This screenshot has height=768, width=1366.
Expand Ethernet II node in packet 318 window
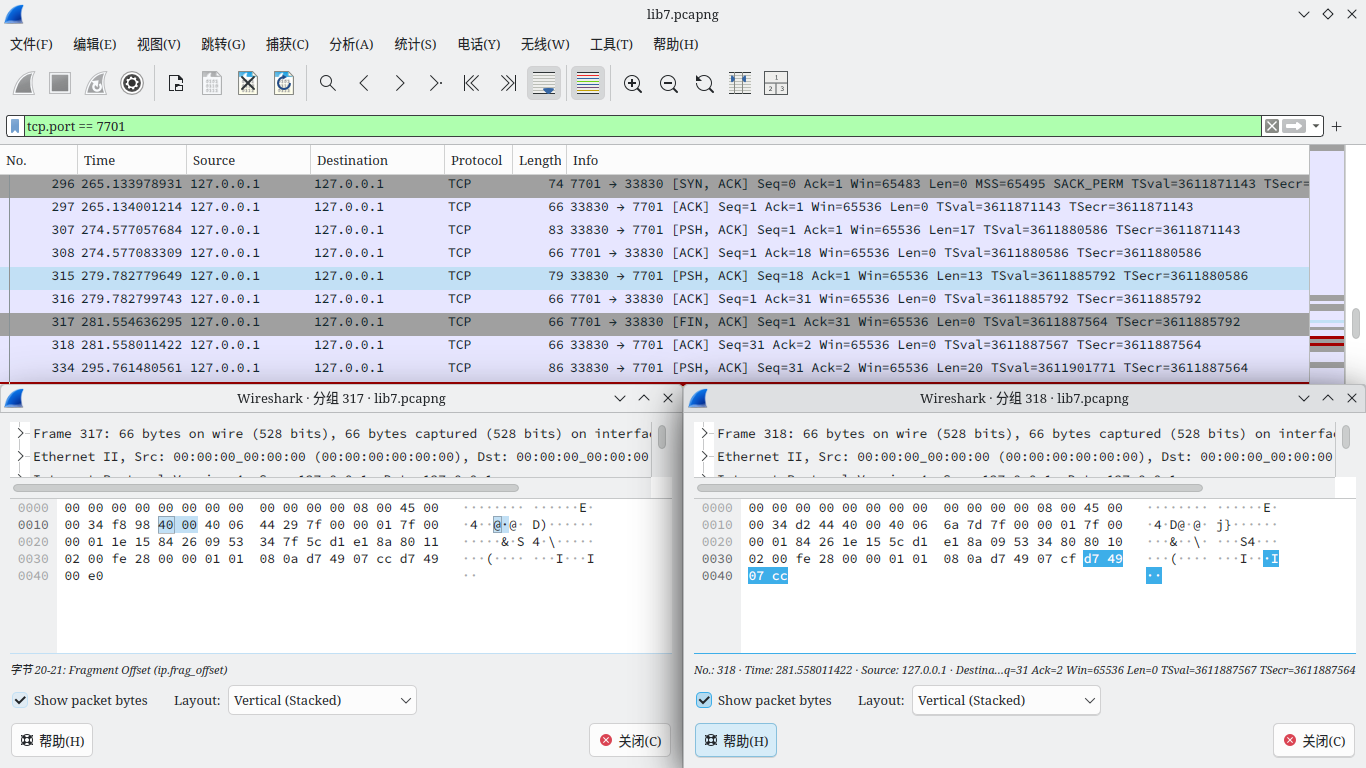coord(705,457)
